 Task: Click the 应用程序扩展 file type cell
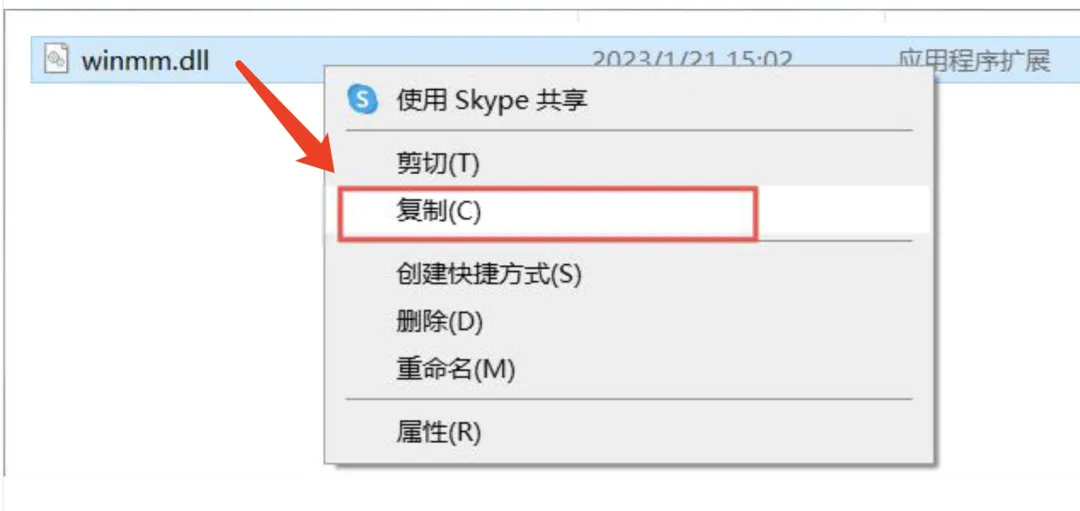pos(973,61)
